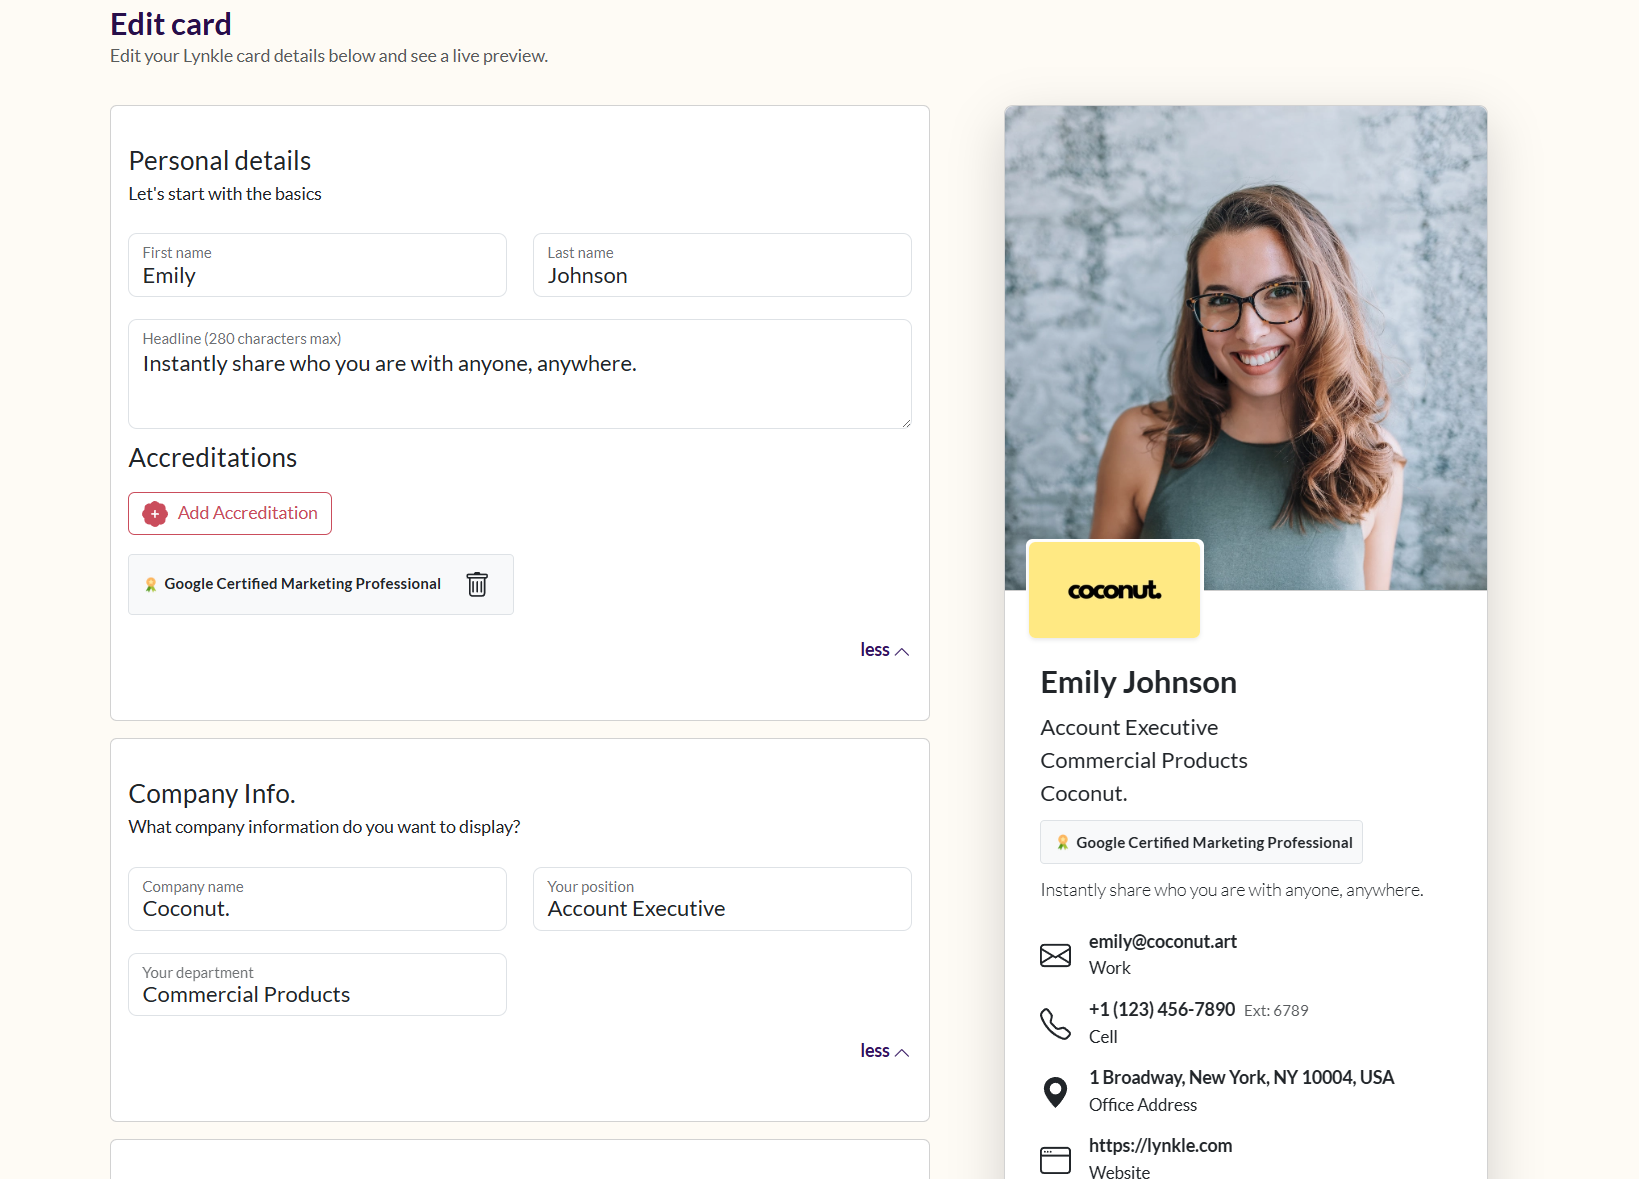Click the Office Address label

click(x=1143, y=1105)
